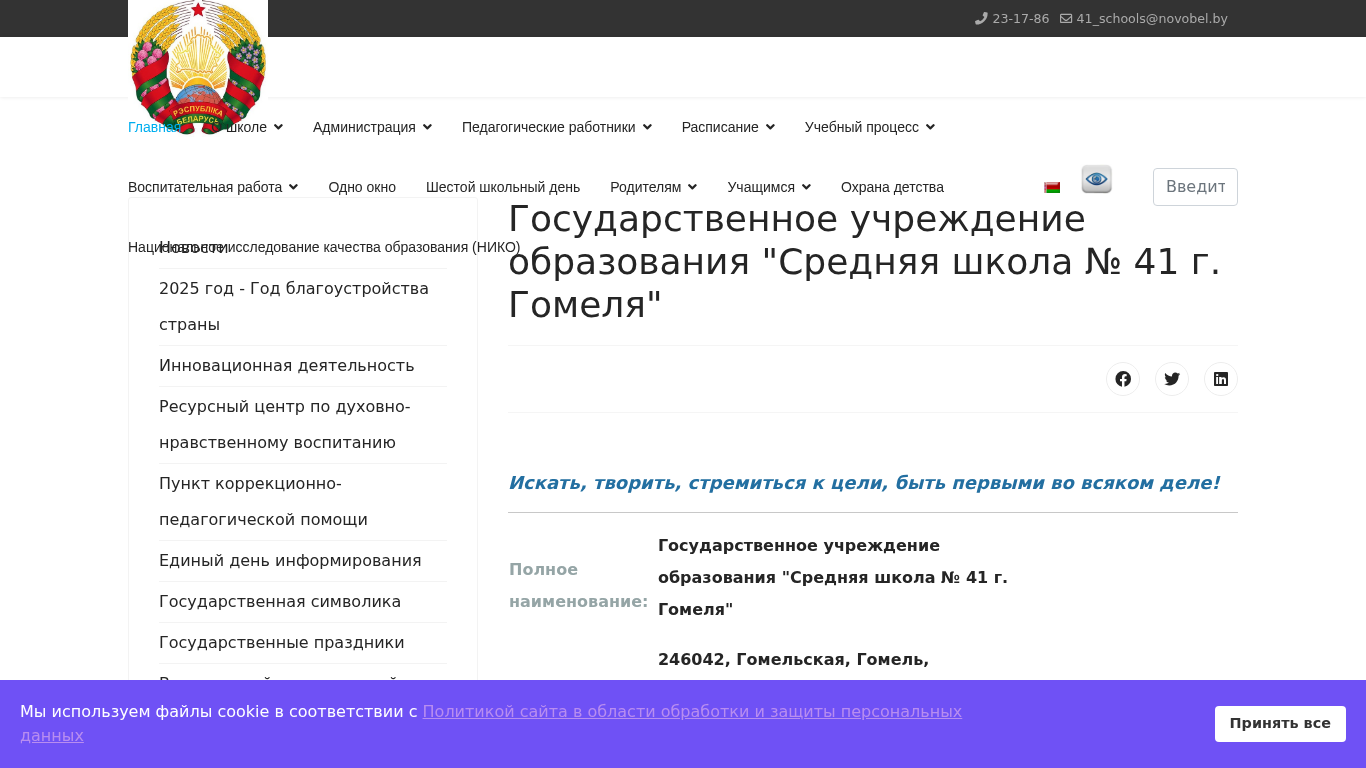Image resolution: width=1366 pixels, height=768 pixels.
Task: Share the page on LinkedIn
Action: pos(1221,379)
